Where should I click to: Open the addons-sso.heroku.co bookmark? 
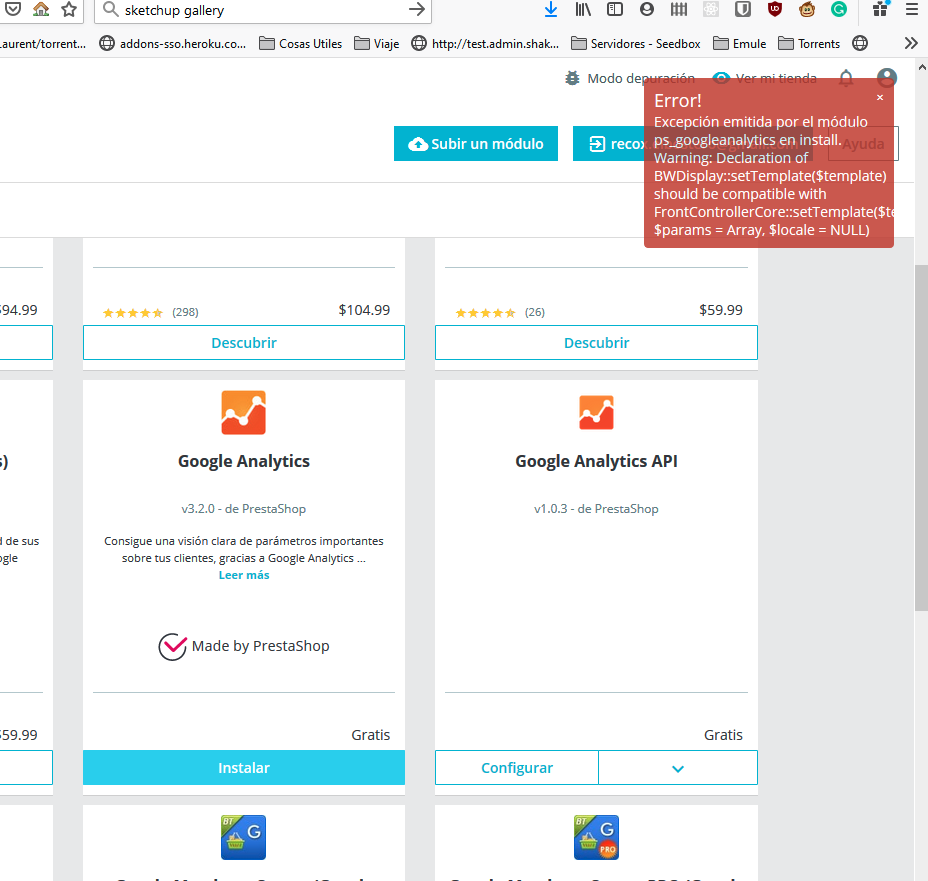(173, 43)
